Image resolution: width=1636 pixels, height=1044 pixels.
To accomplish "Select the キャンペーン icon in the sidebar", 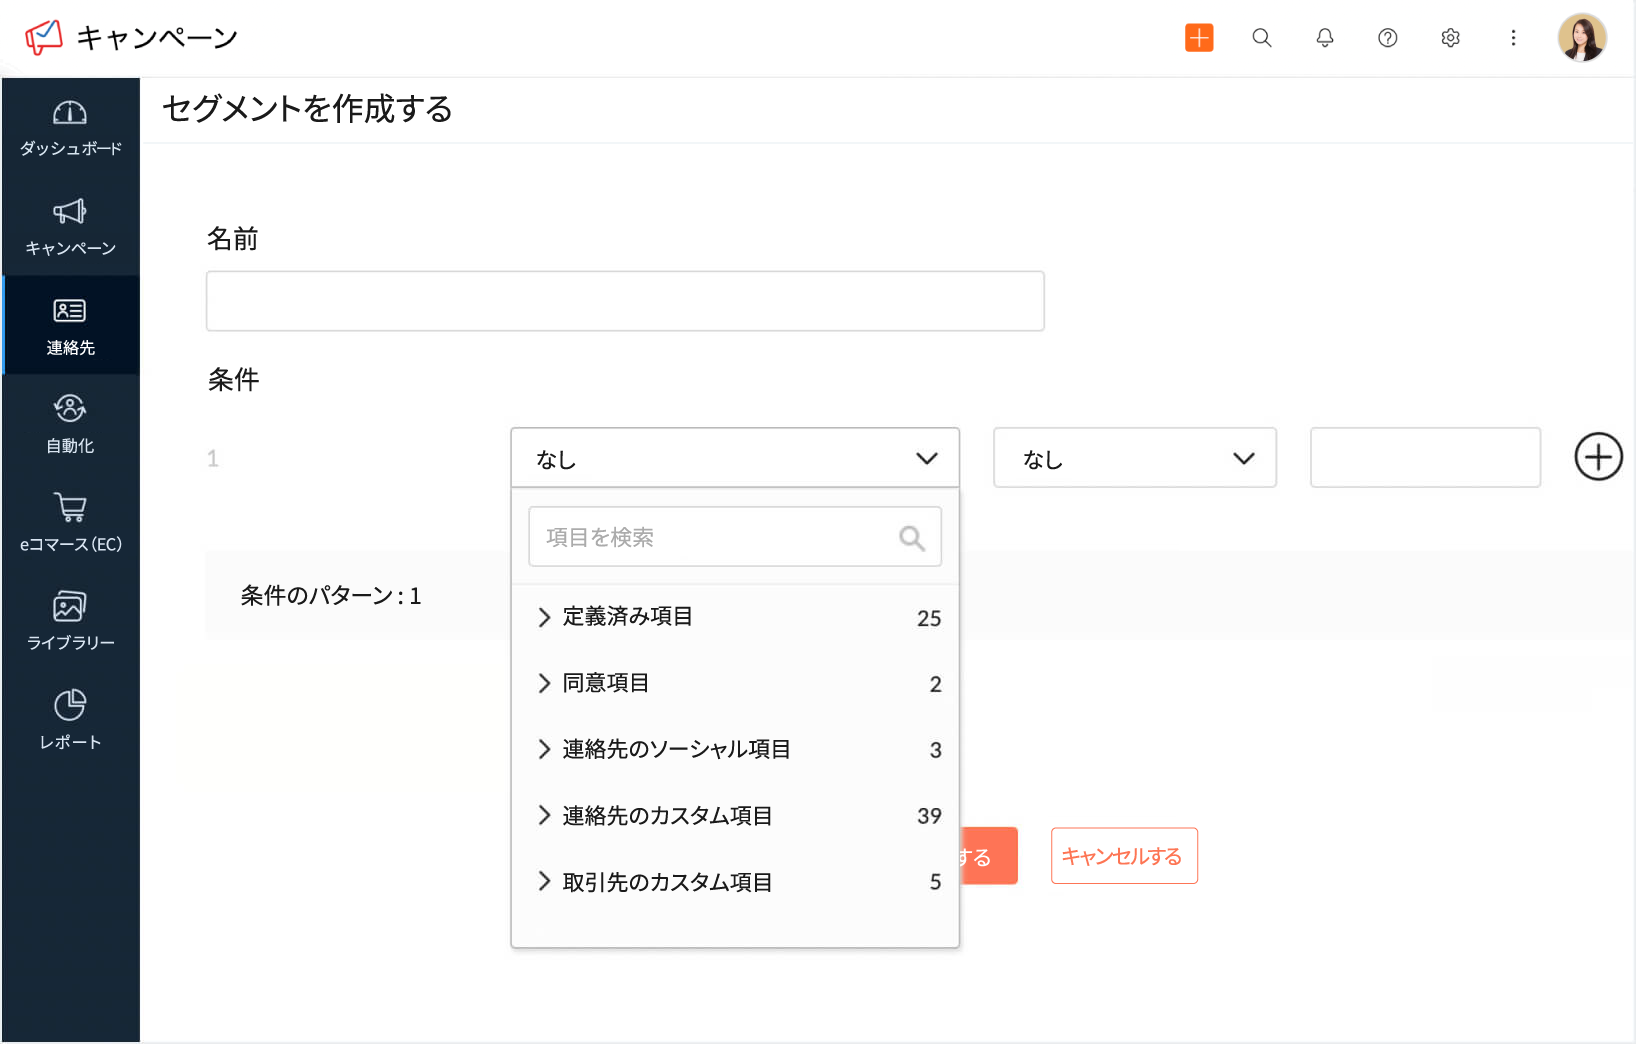I will point(70,226).
